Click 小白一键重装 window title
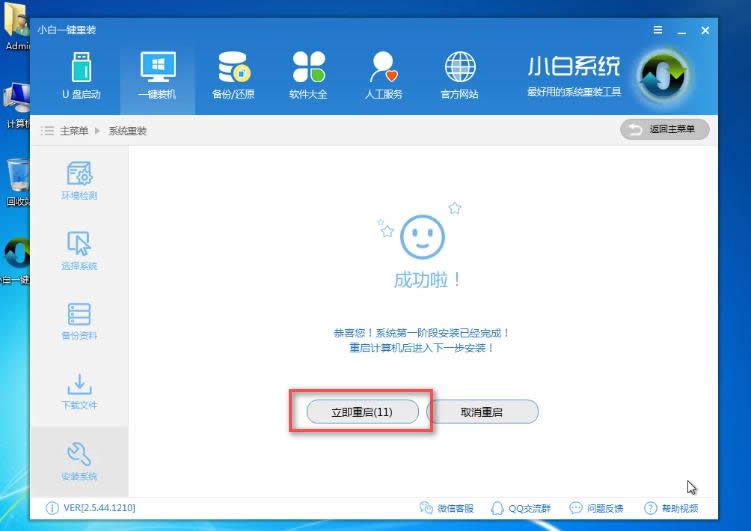Screen dimensions: 751x531 pos(67,30)
